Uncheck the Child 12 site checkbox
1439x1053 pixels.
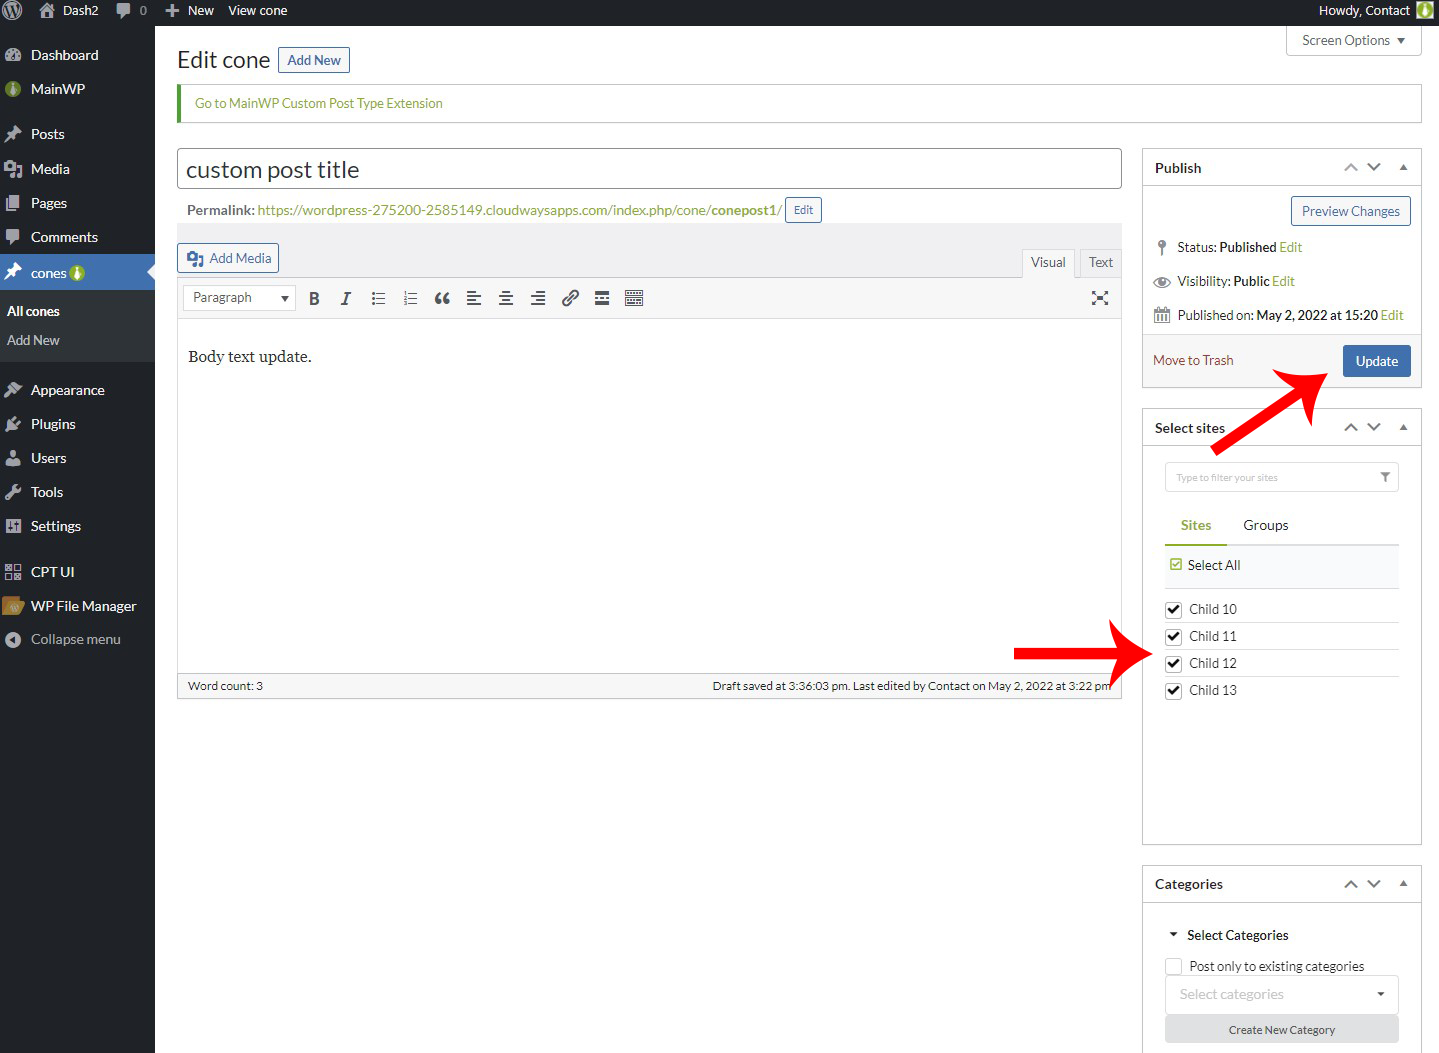(1172, 663)
